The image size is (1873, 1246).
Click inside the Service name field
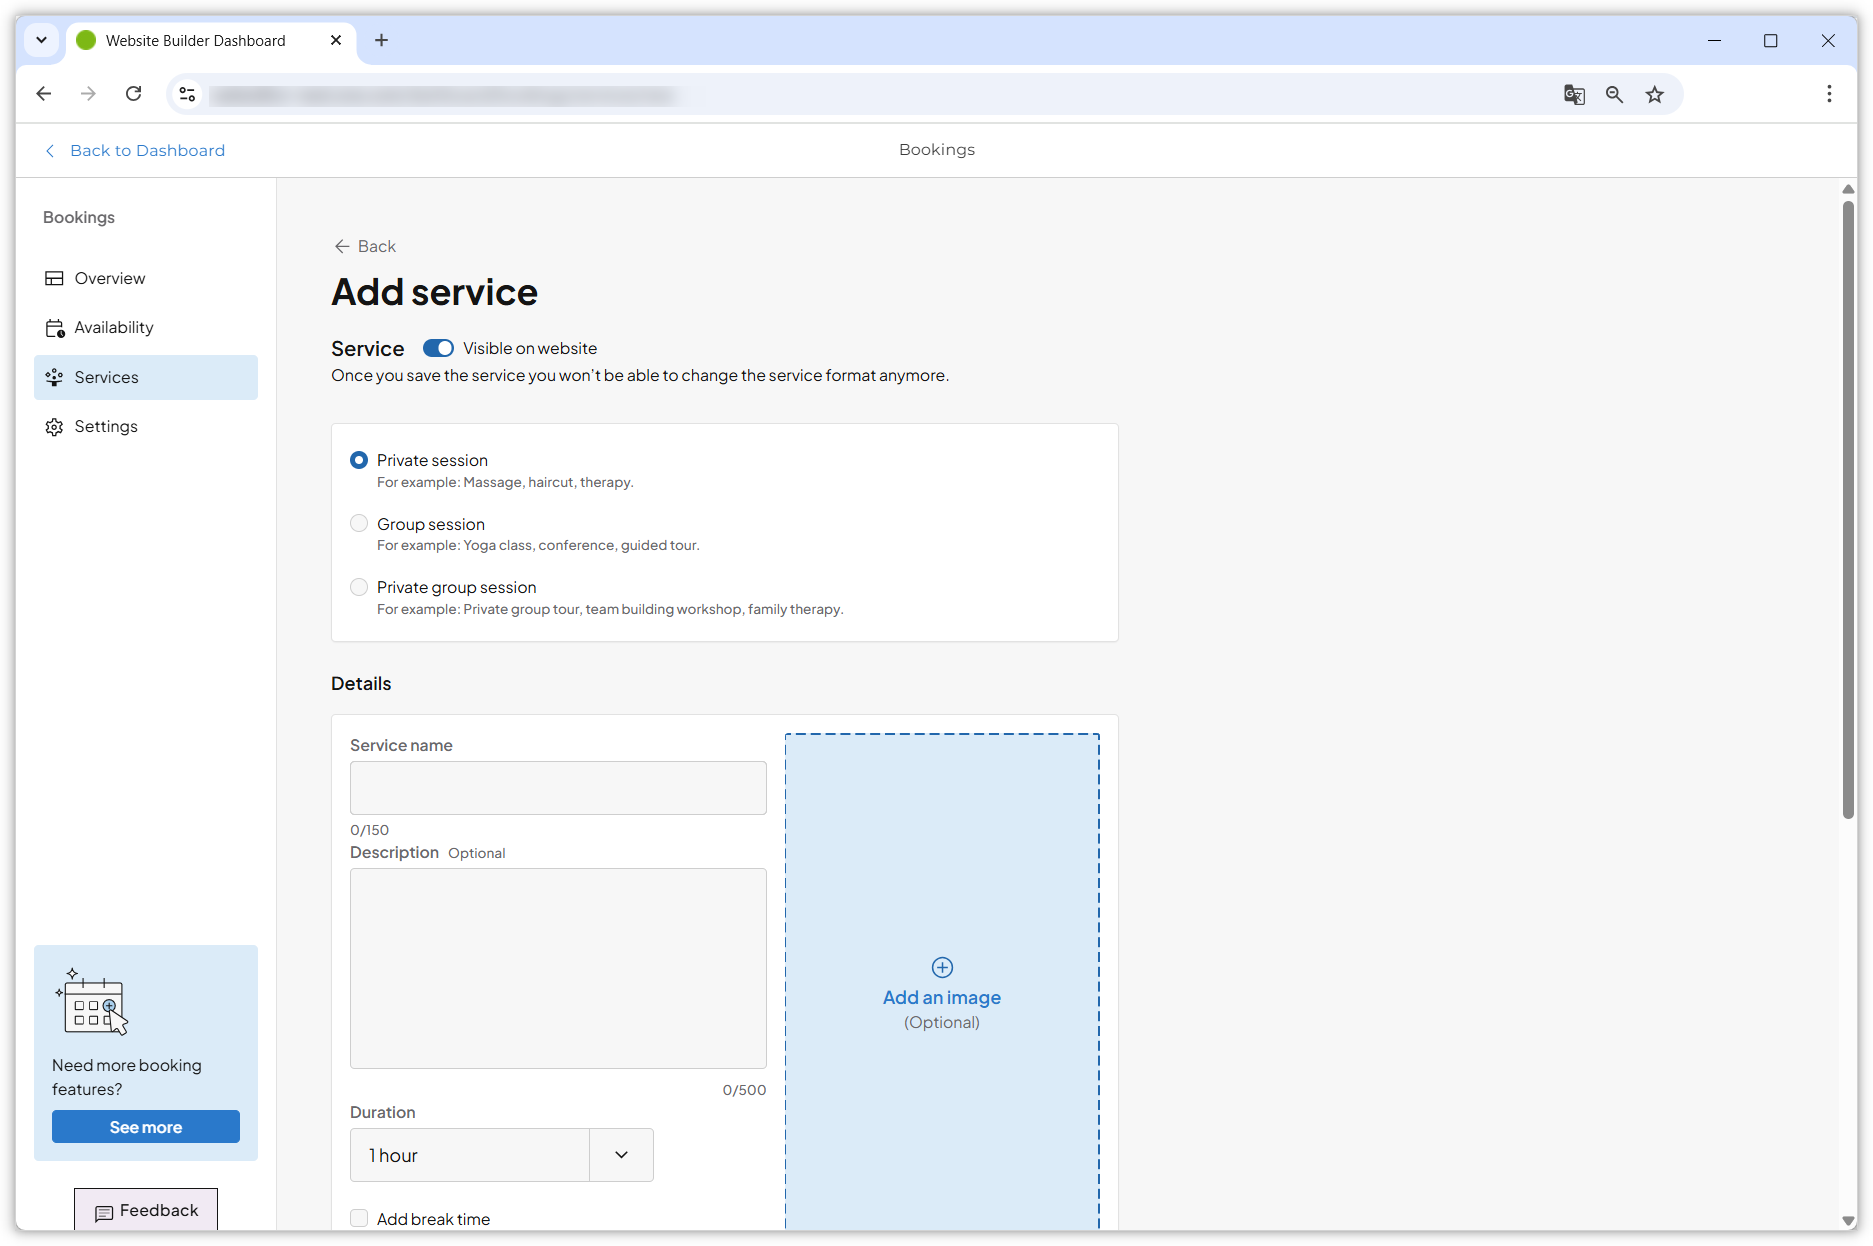[x=557, y=788]
